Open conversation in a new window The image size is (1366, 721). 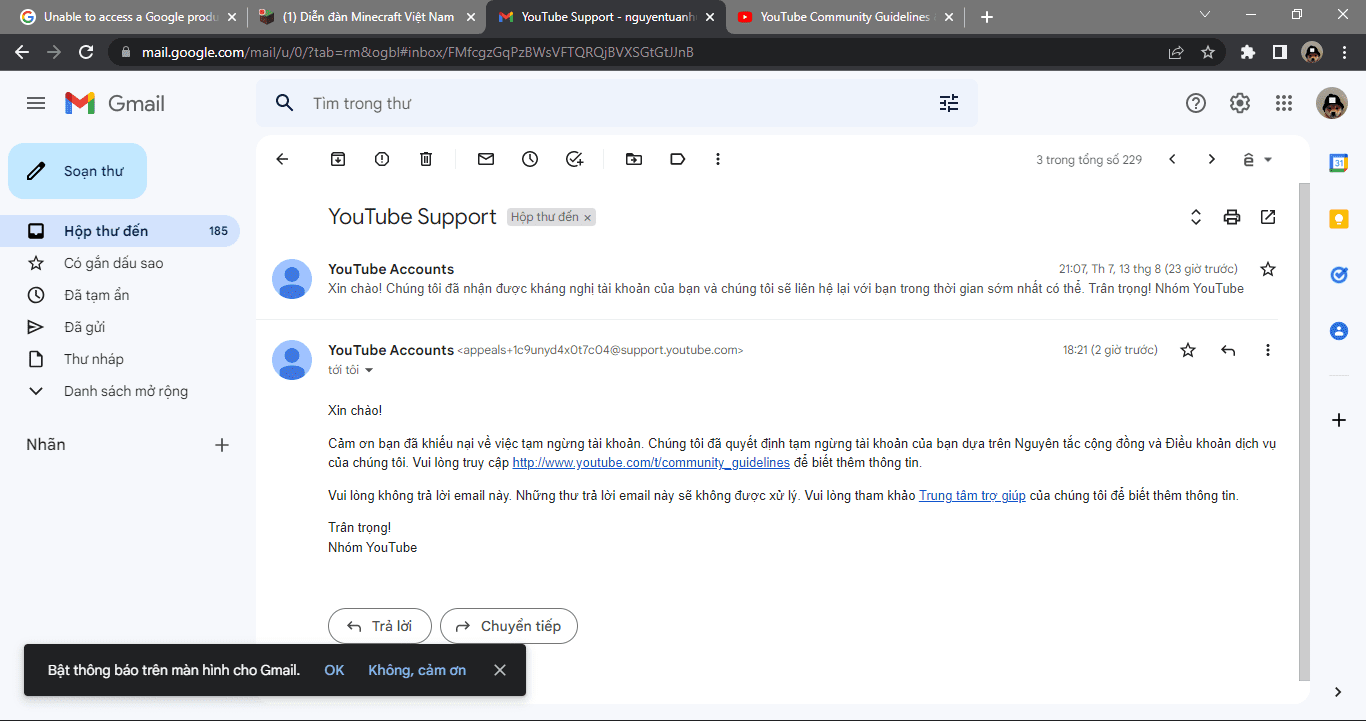(x=1268, y=217)
